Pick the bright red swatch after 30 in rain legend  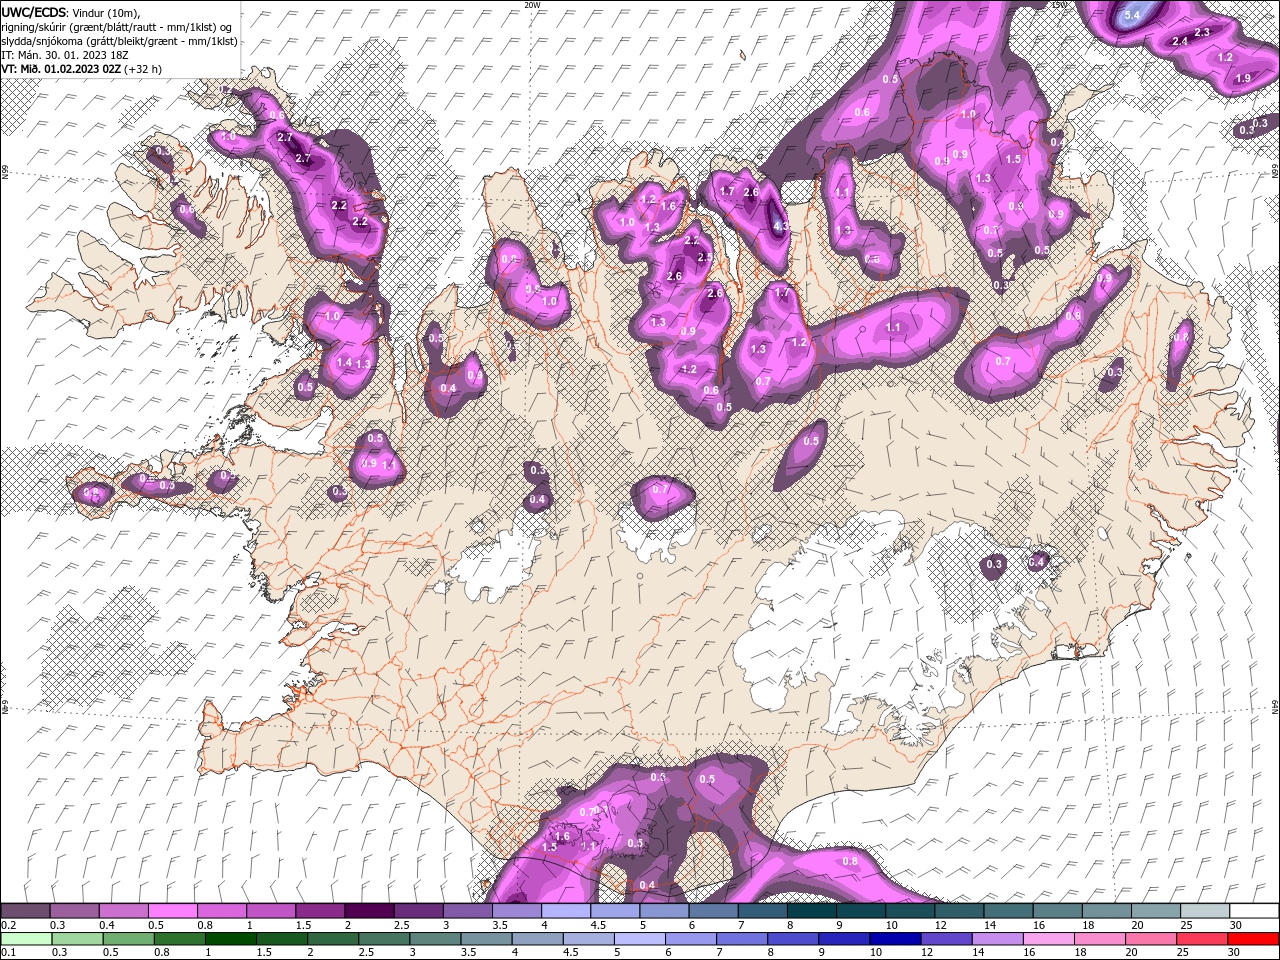(x=1254, y=939)
